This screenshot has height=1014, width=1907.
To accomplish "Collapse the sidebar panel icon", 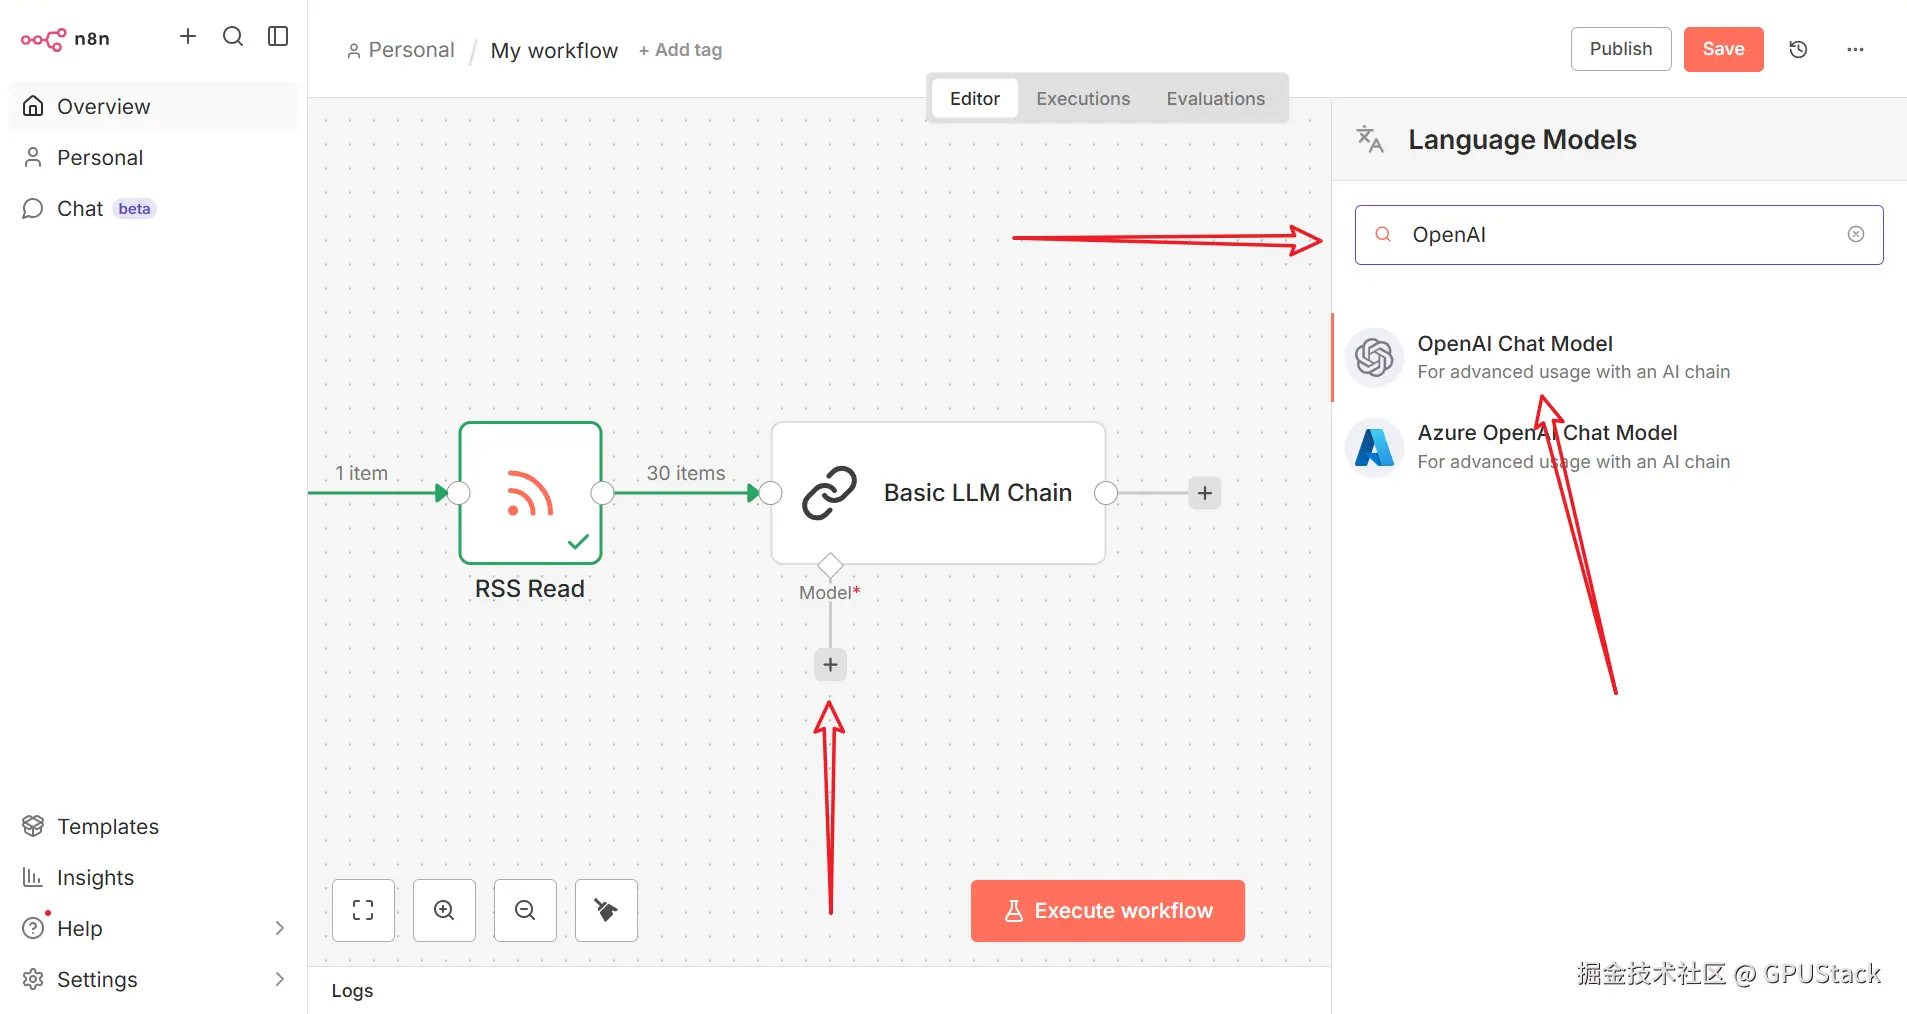I will tap(278, 37).
